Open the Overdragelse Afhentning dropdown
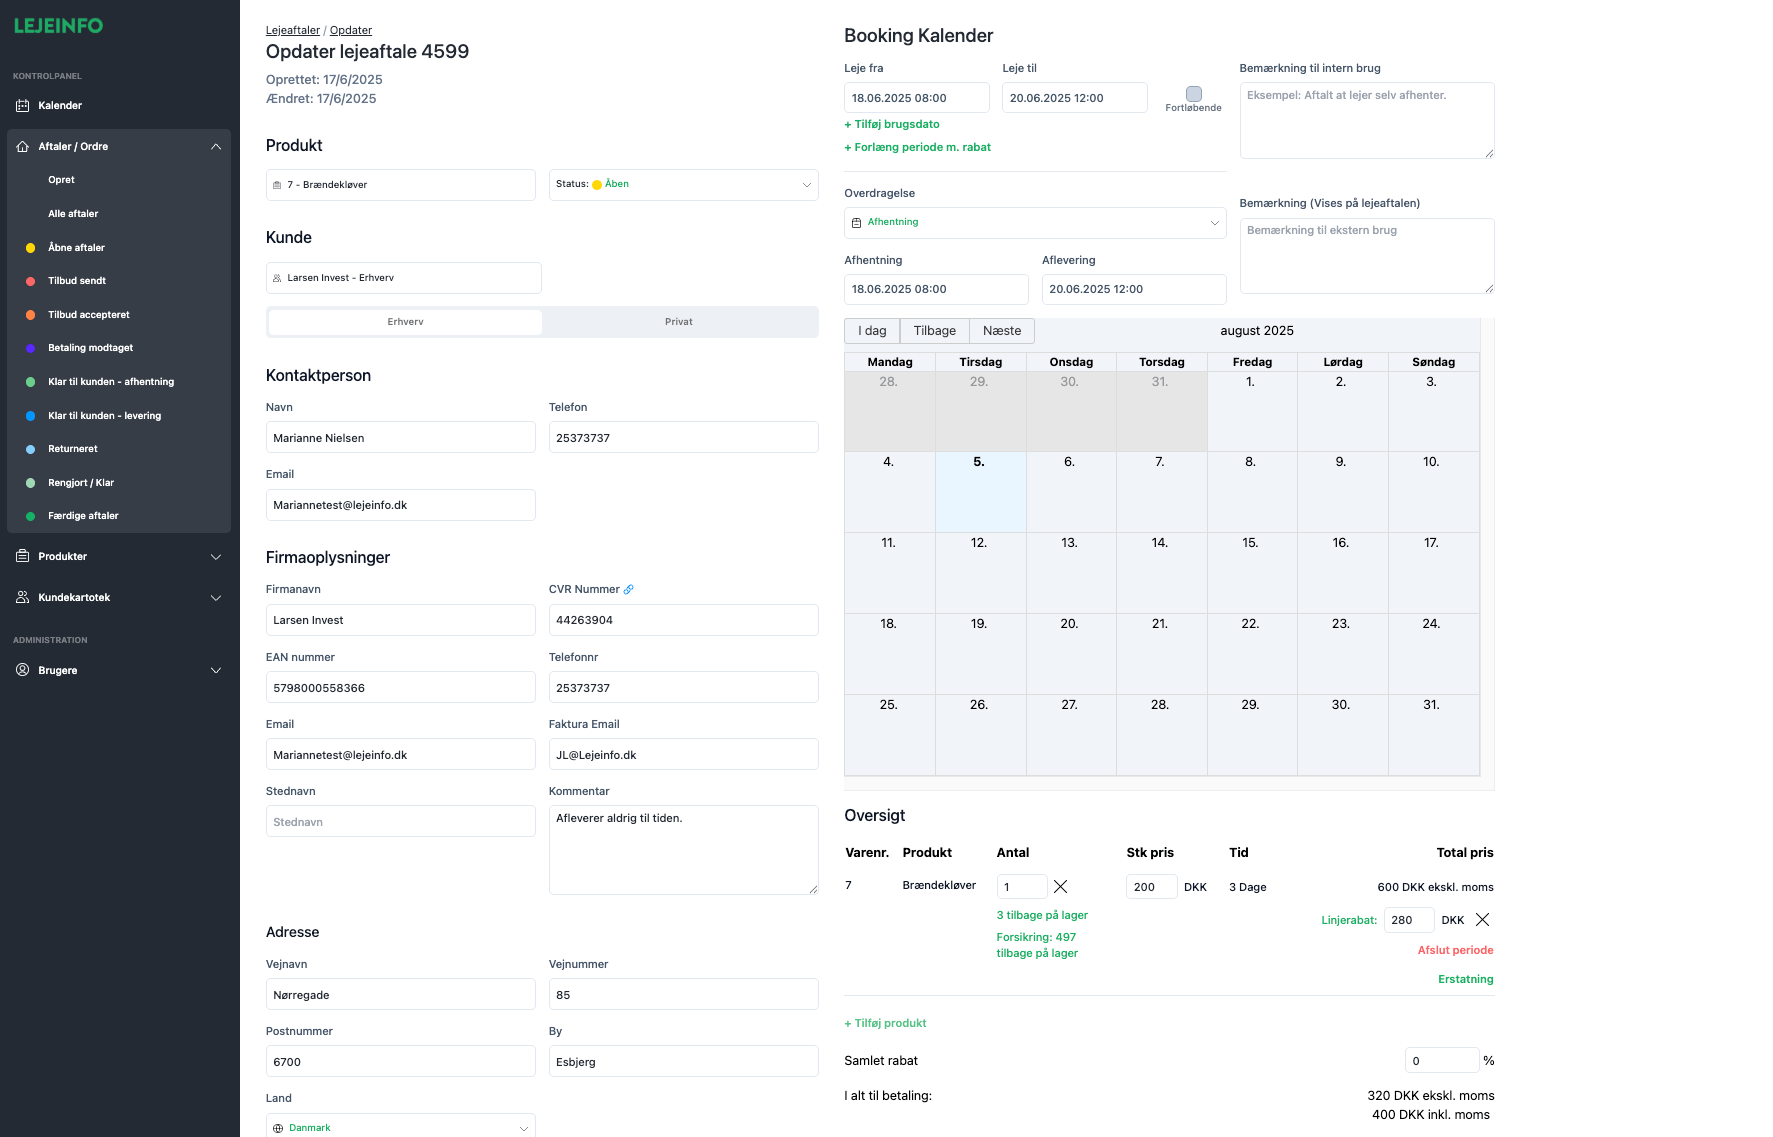1773x1137 pixels. pos(1035,223)
